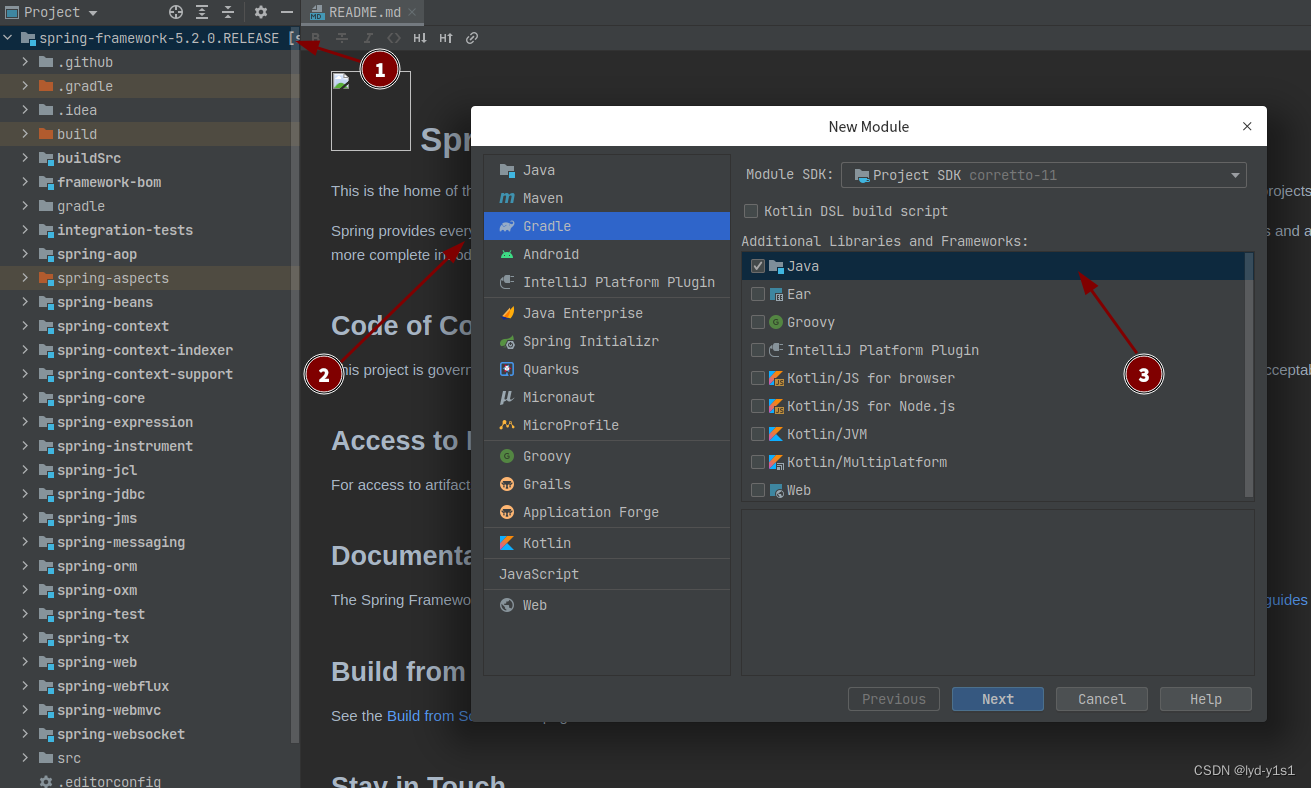
Task: Click the Next button
Action: click(x=997, y=699)
